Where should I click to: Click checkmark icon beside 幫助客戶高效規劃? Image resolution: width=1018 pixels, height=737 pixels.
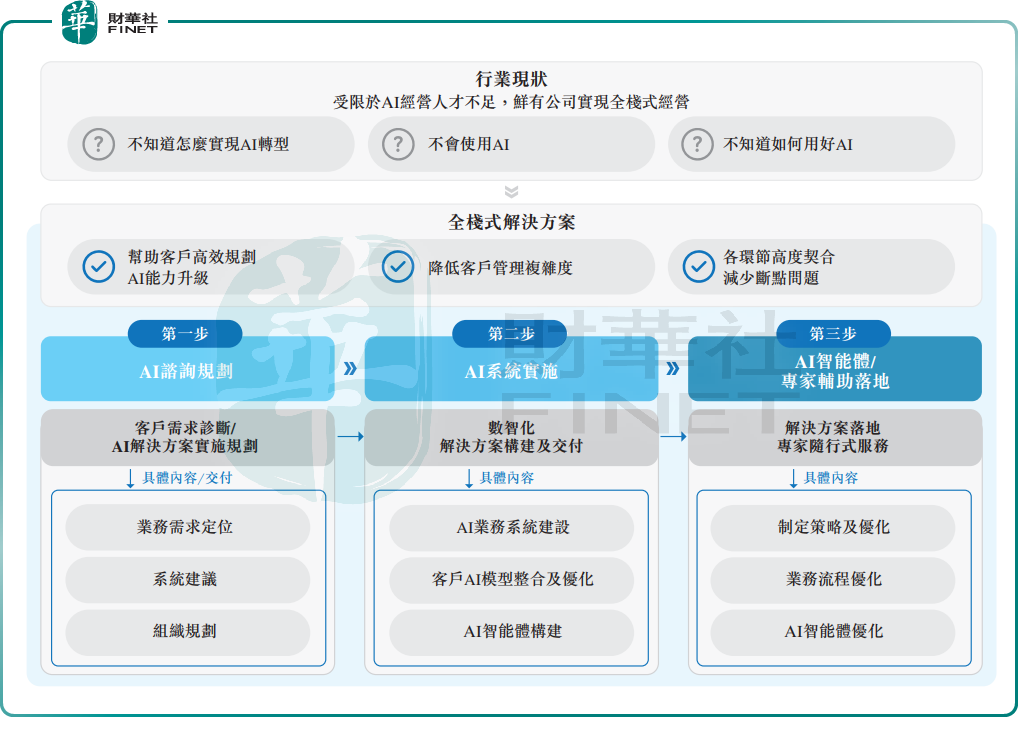click(99, 267)
